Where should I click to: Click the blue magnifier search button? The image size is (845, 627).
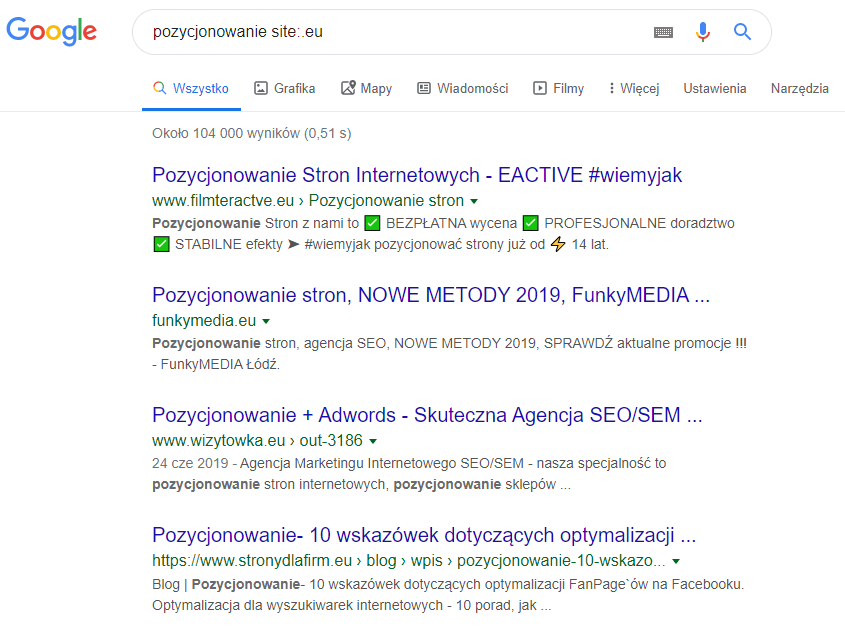pyautogui.click(x=742, y=32)
